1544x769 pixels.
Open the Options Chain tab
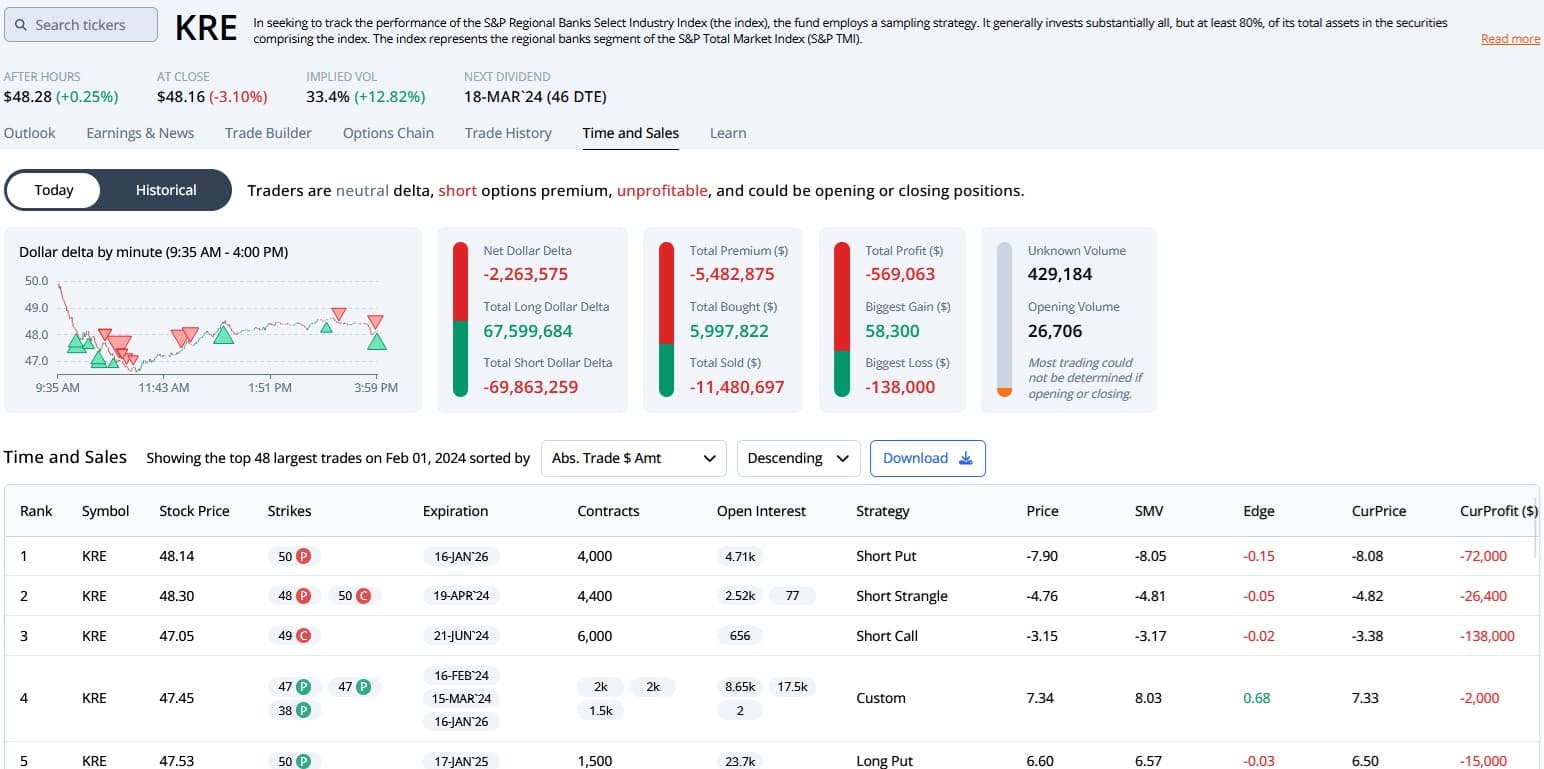coord(388,133)
